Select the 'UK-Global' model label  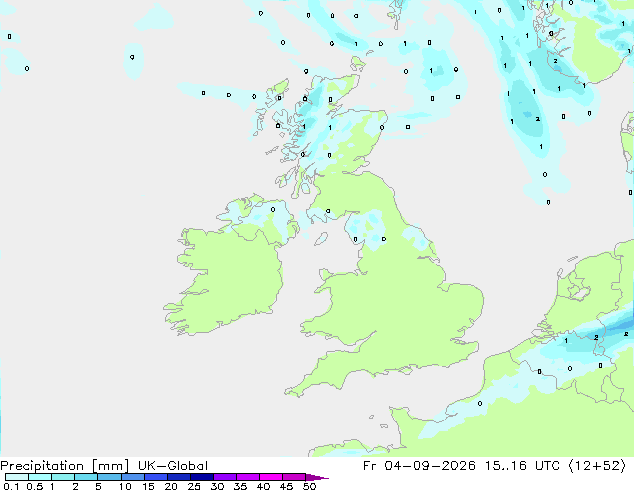(x=173, y=466)
